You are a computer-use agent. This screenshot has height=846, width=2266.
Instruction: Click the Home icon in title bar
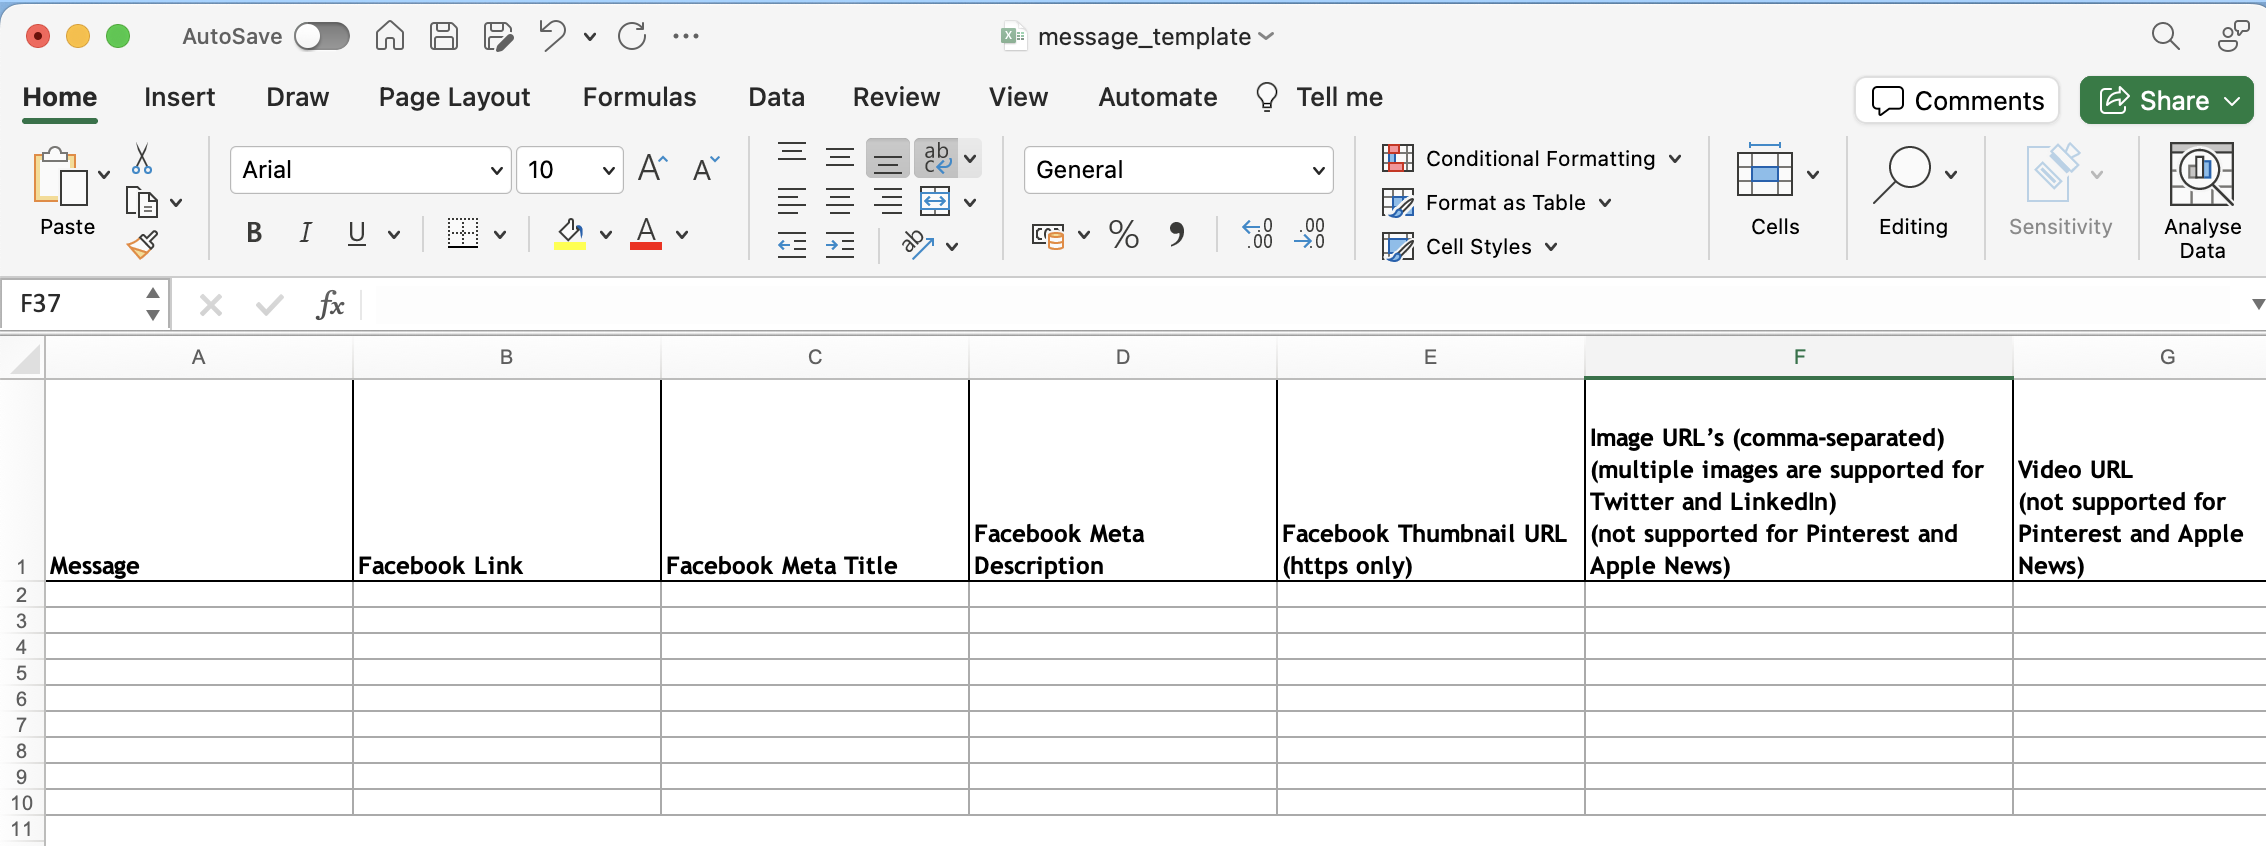[389, 37]
